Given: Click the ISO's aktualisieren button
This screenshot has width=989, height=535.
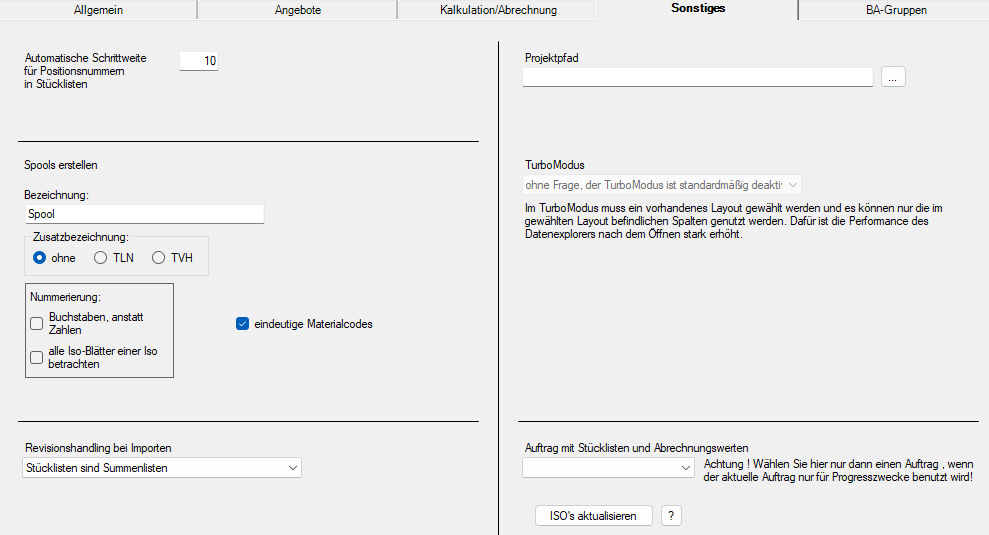Looking at the screenshot, I should coord(594,516).
